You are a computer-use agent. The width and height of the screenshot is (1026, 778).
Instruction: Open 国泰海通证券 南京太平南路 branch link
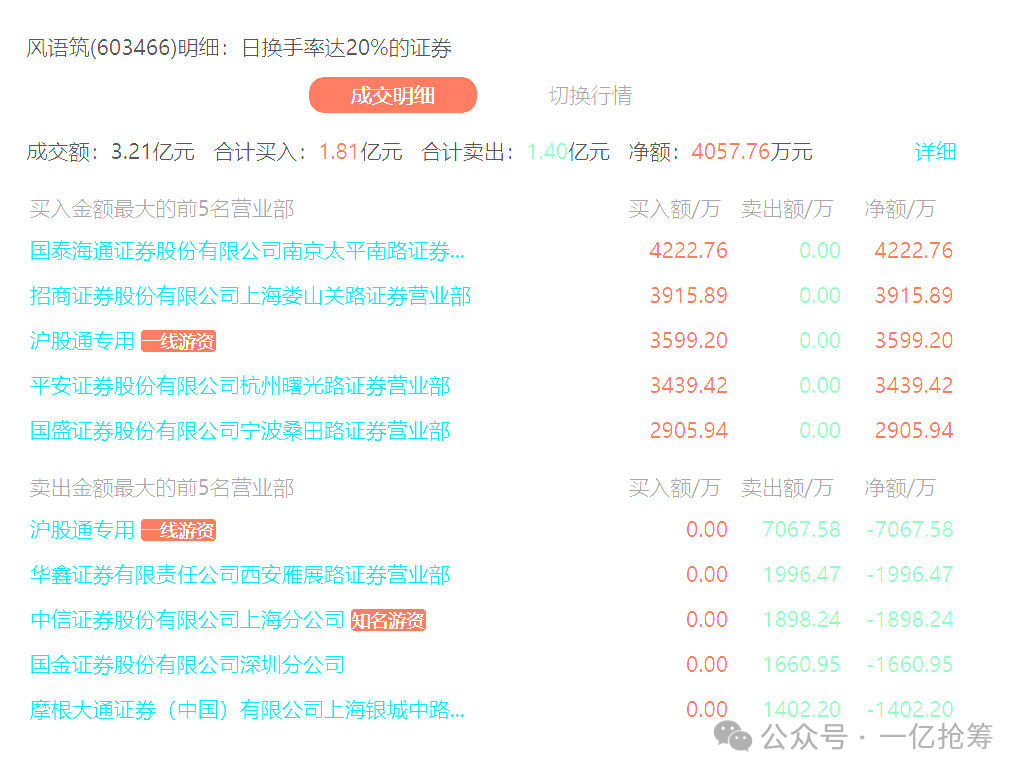[x=247, y=251]
